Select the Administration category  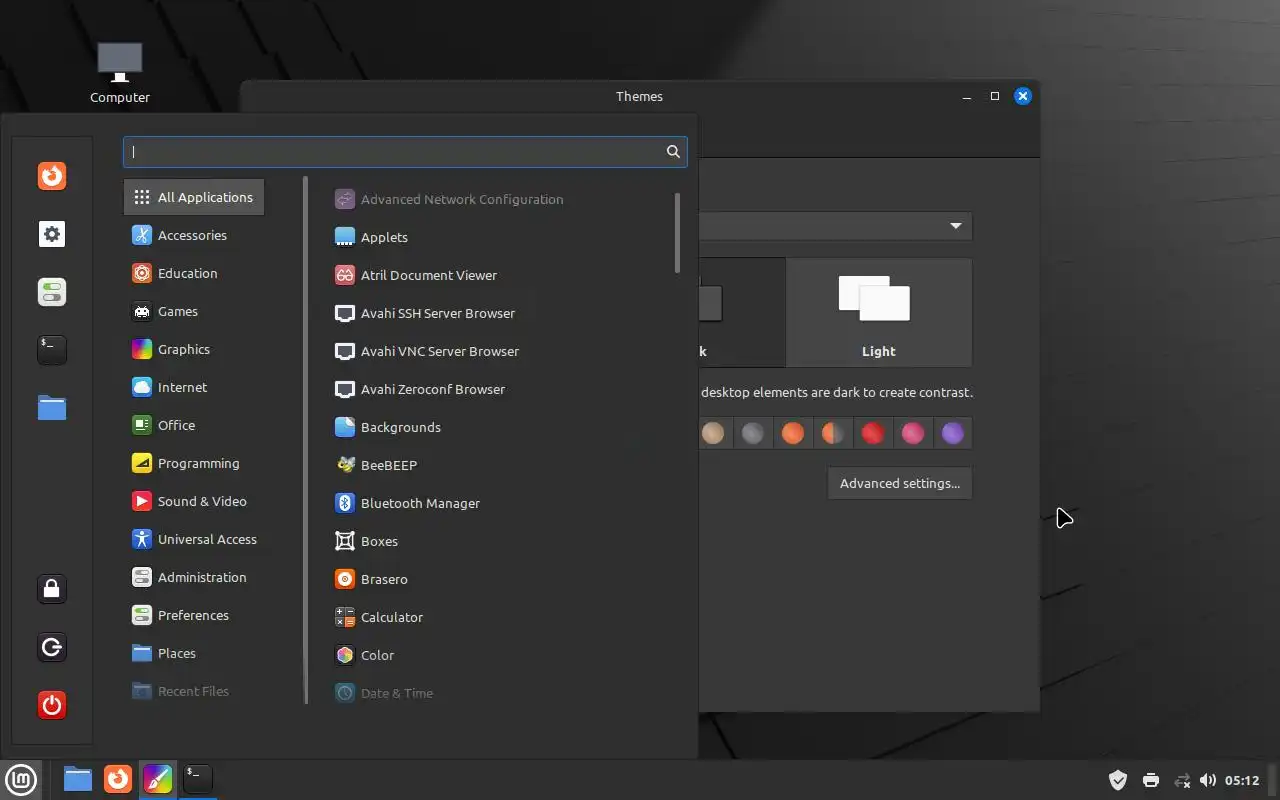click(194, 577)
